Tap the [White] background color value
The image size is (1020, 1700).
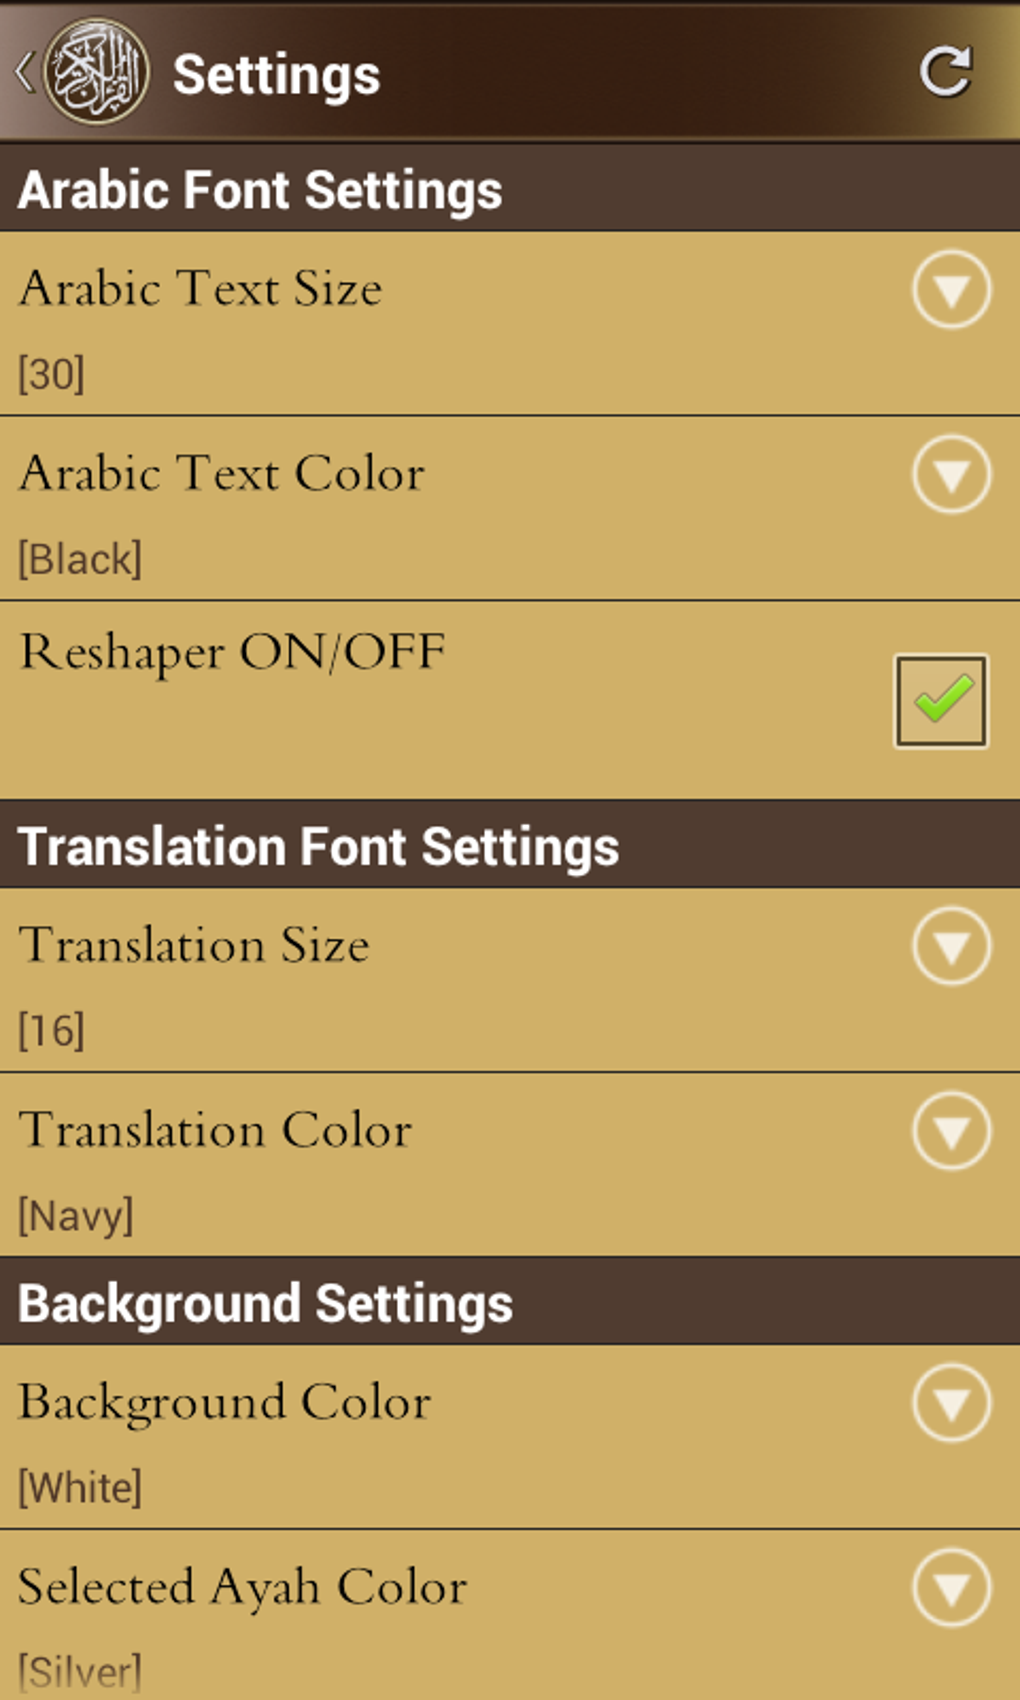[80, 1488]
